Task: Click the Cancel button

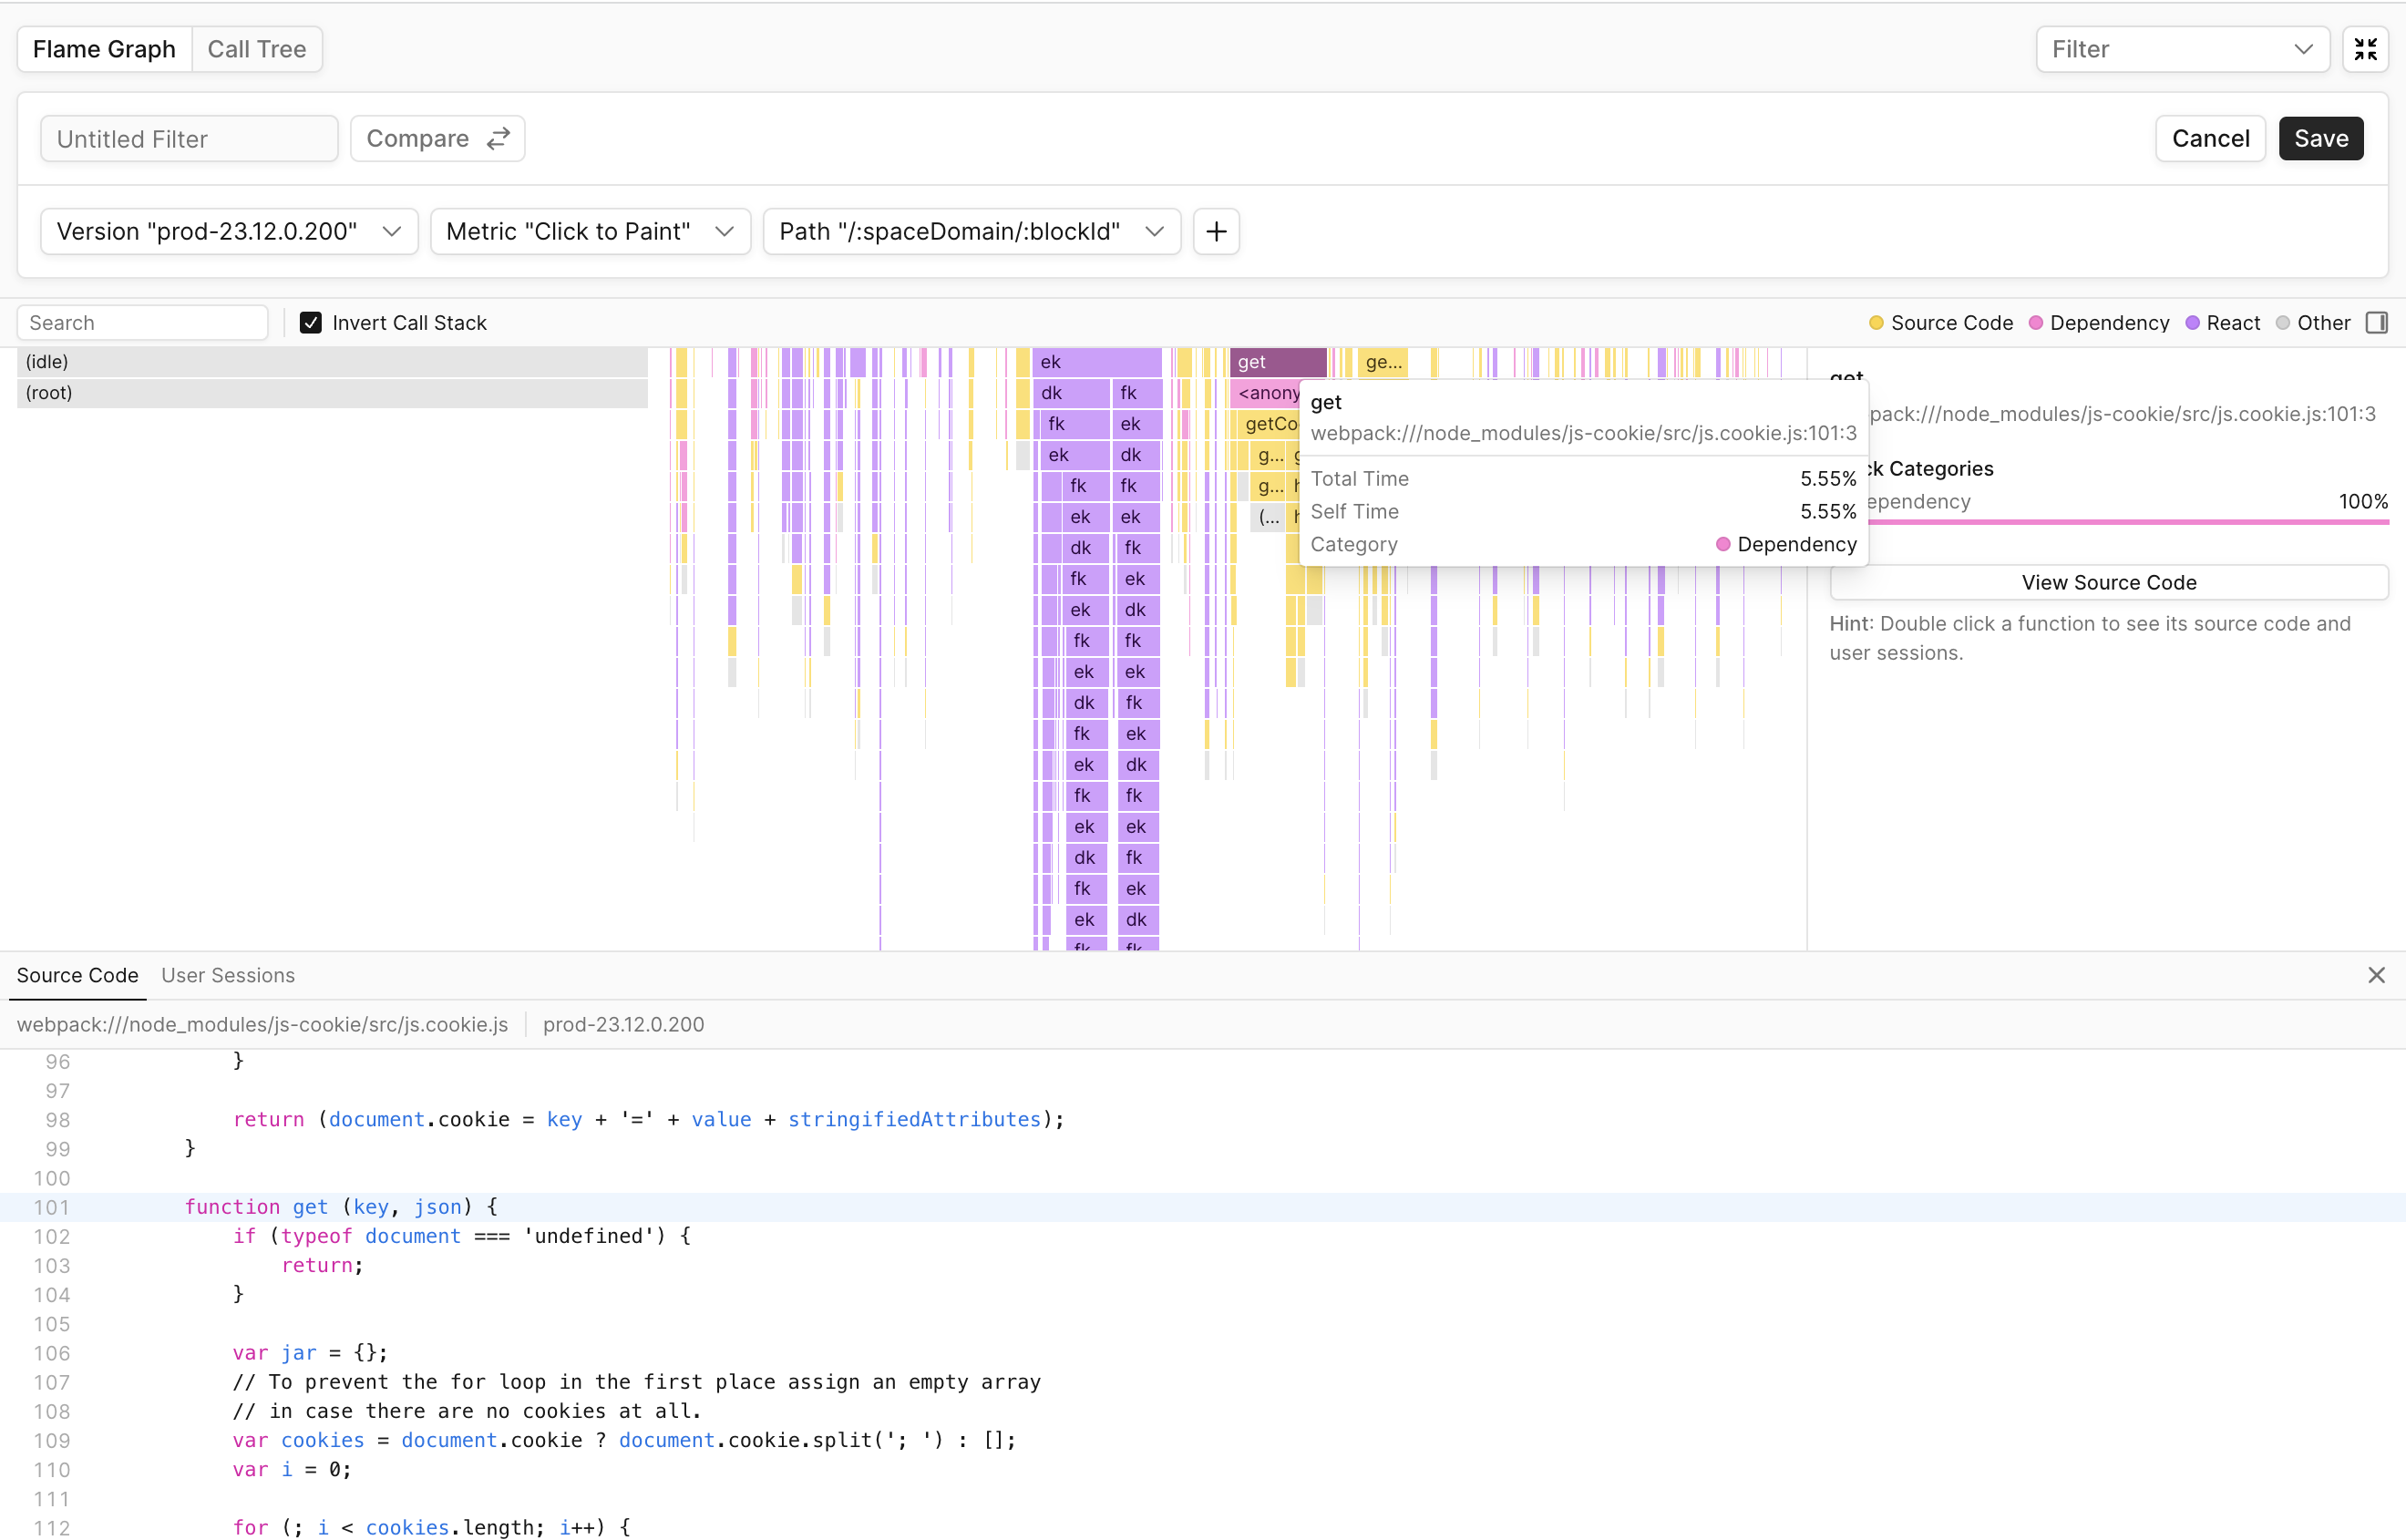Action: 2210,138
